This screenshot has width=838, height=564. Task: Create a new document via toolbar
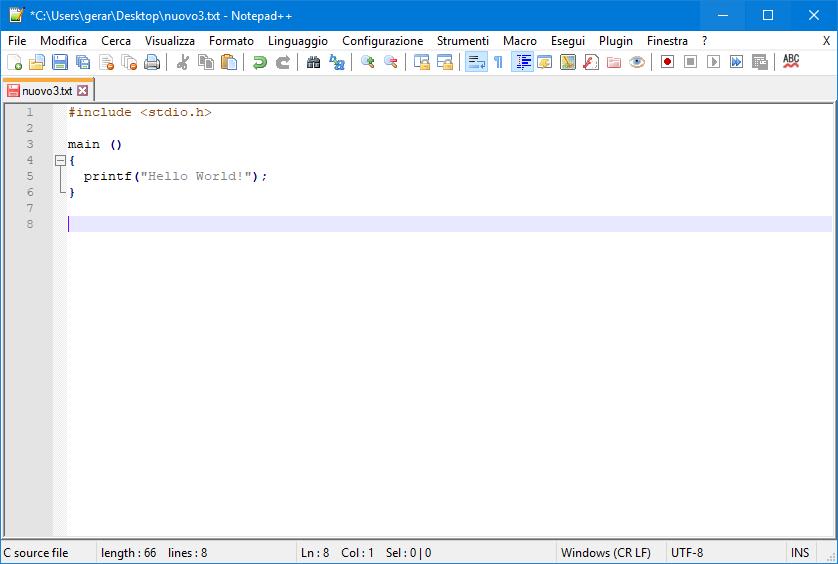(x=15, y=63)
